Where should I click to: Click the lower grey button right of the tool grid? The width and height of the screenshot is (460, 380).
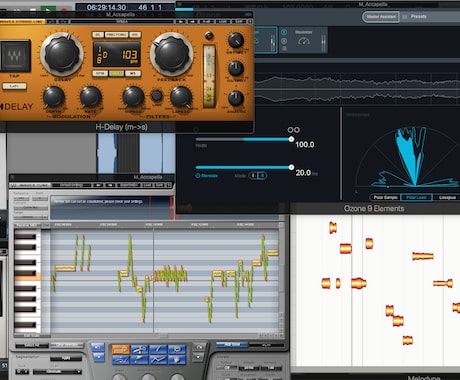point(199,357)
